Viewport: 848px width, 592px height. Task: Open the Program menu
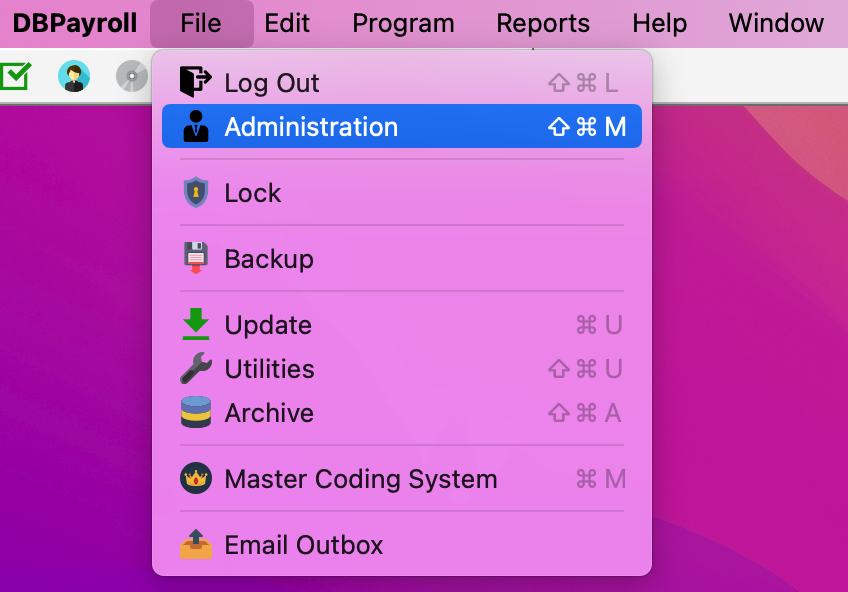click(403, 23)
